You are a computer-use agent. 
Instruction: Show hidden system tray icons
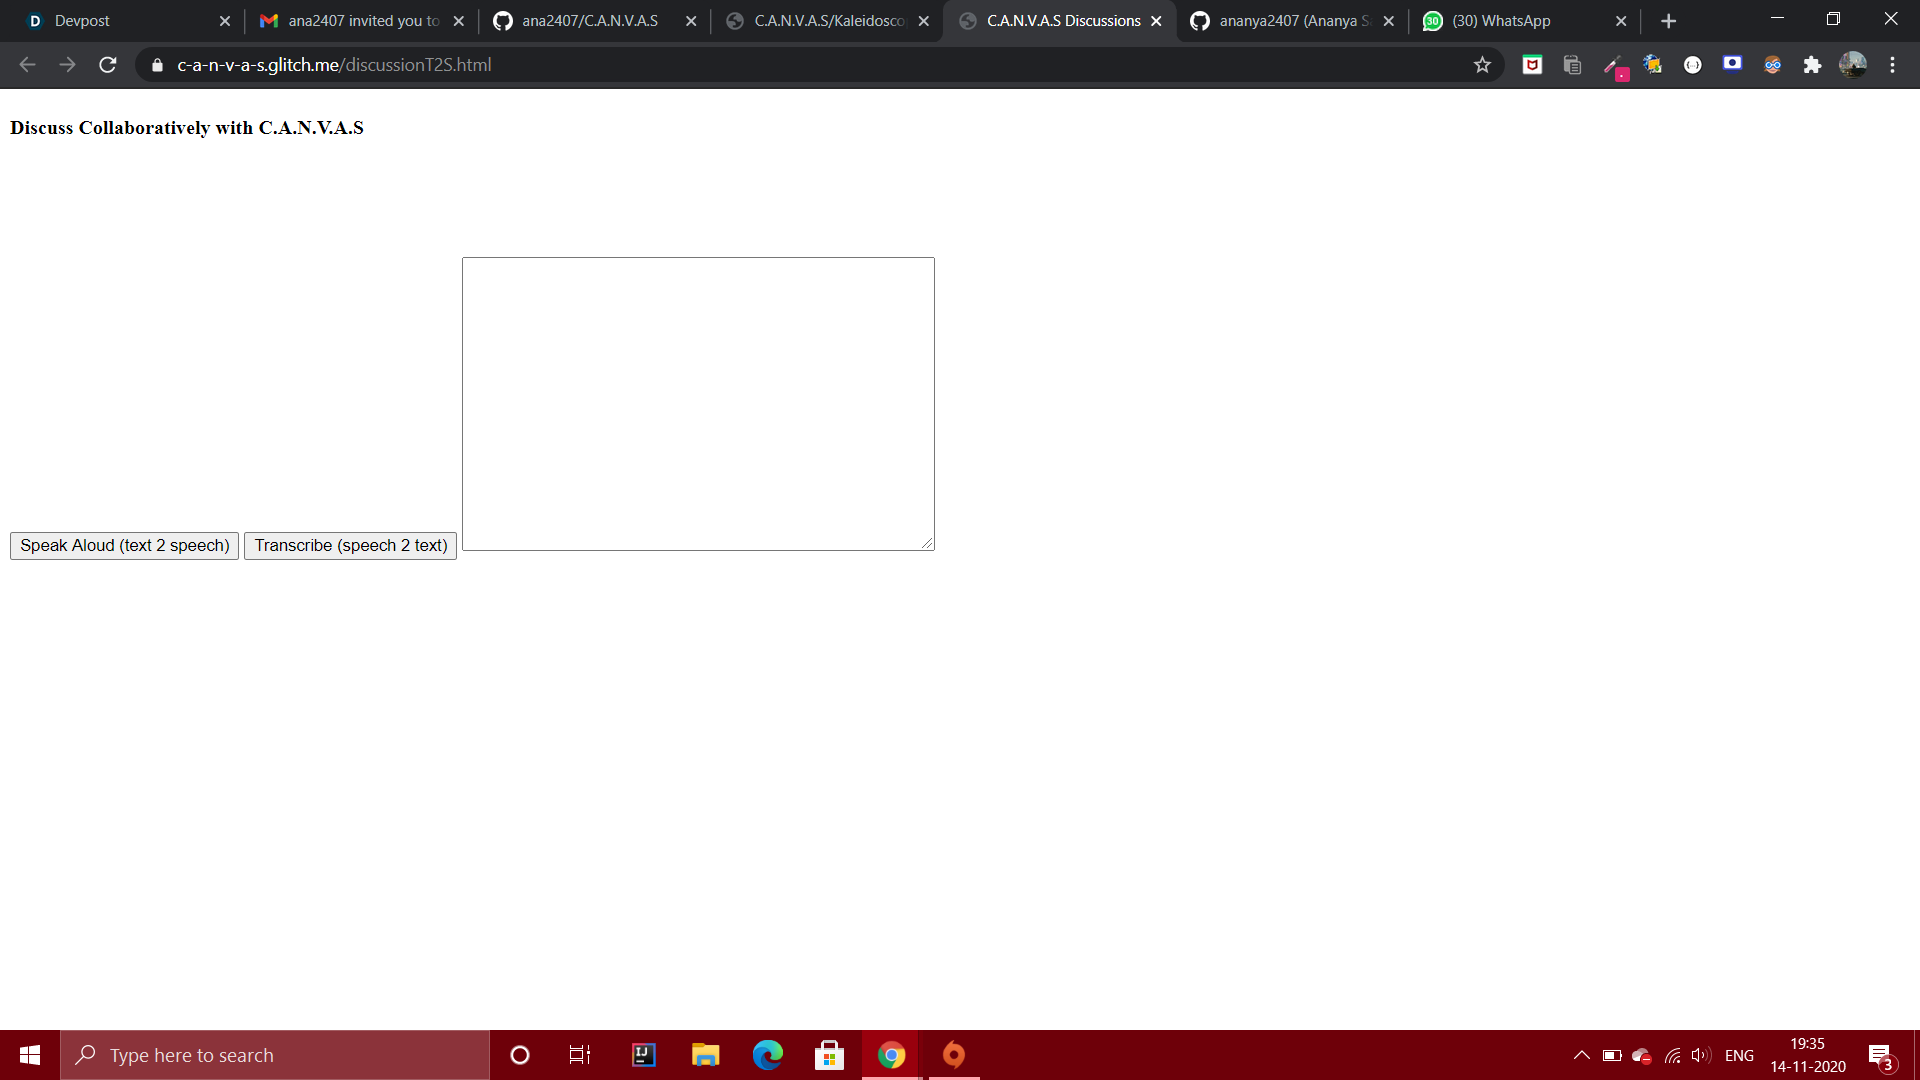[x=1581, y=1055]
